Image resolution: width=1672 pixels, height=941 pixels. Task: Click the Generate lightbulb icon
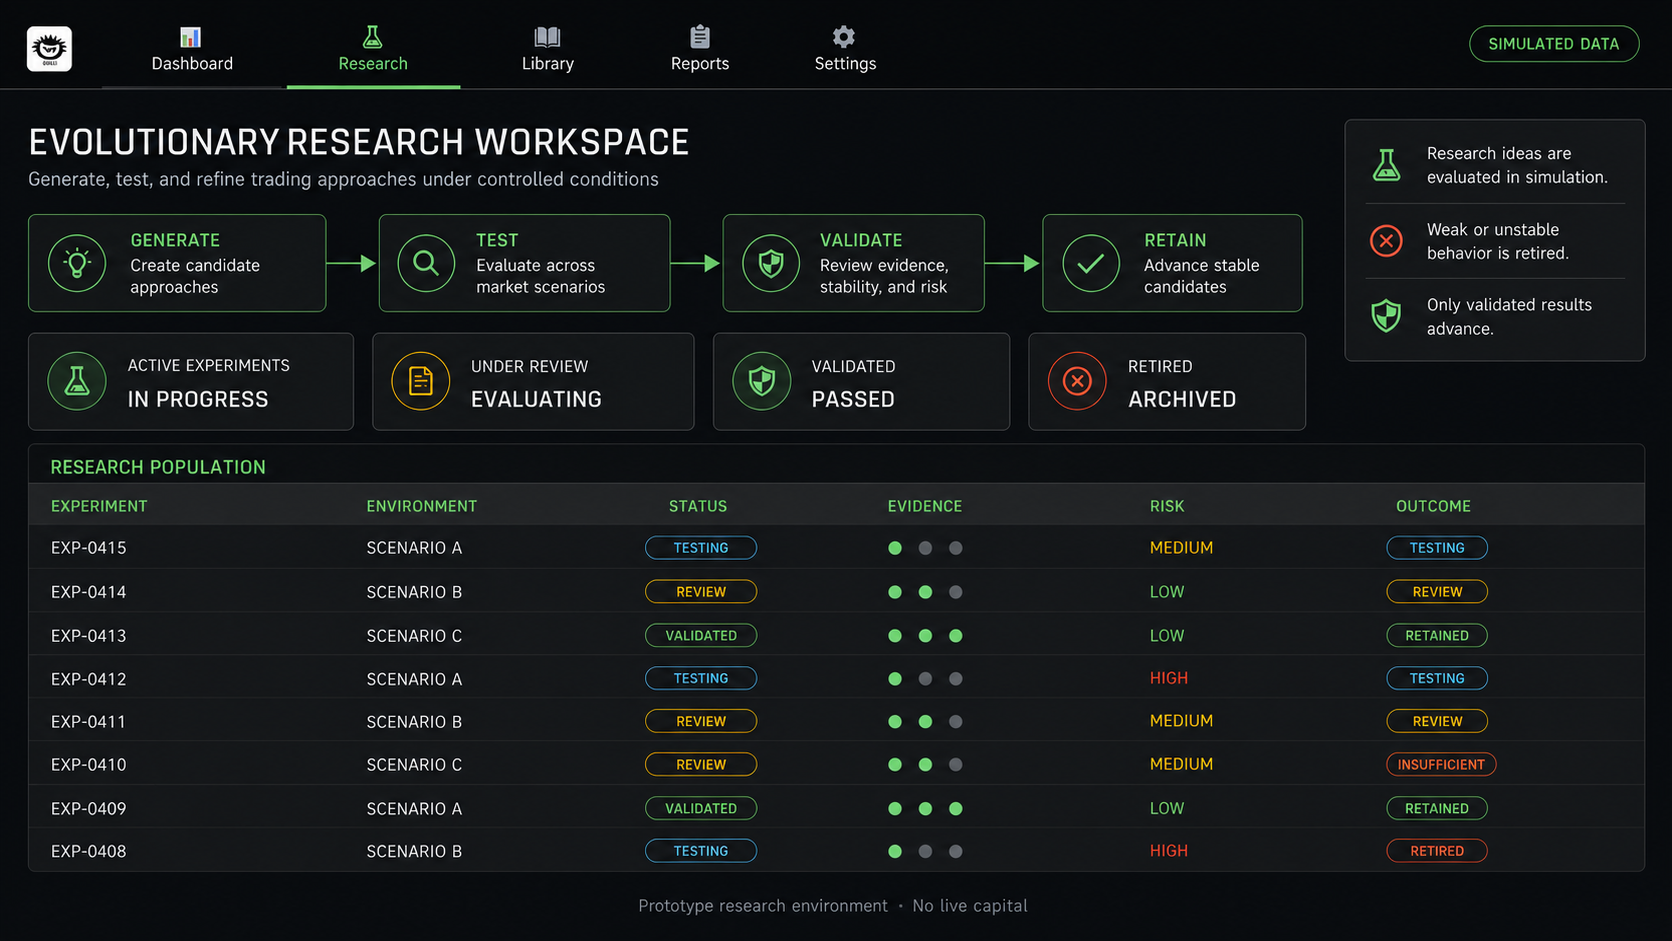(x=77, y=263)
